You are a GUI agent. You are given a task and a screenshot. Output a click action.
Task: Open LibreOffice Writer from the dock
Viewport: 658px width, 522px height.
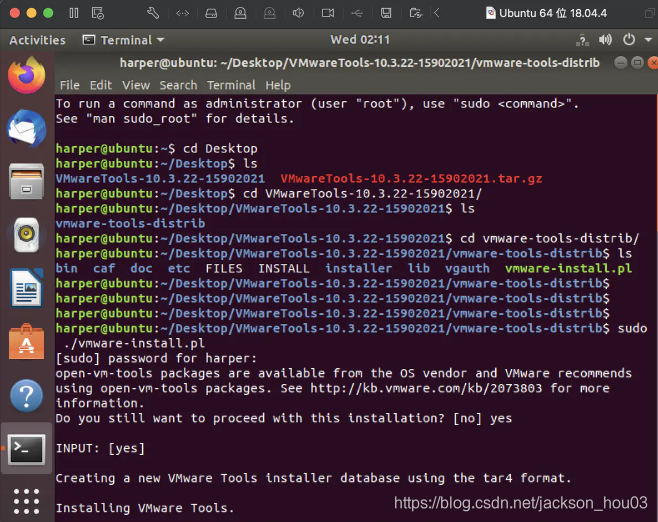click(26, 288)
